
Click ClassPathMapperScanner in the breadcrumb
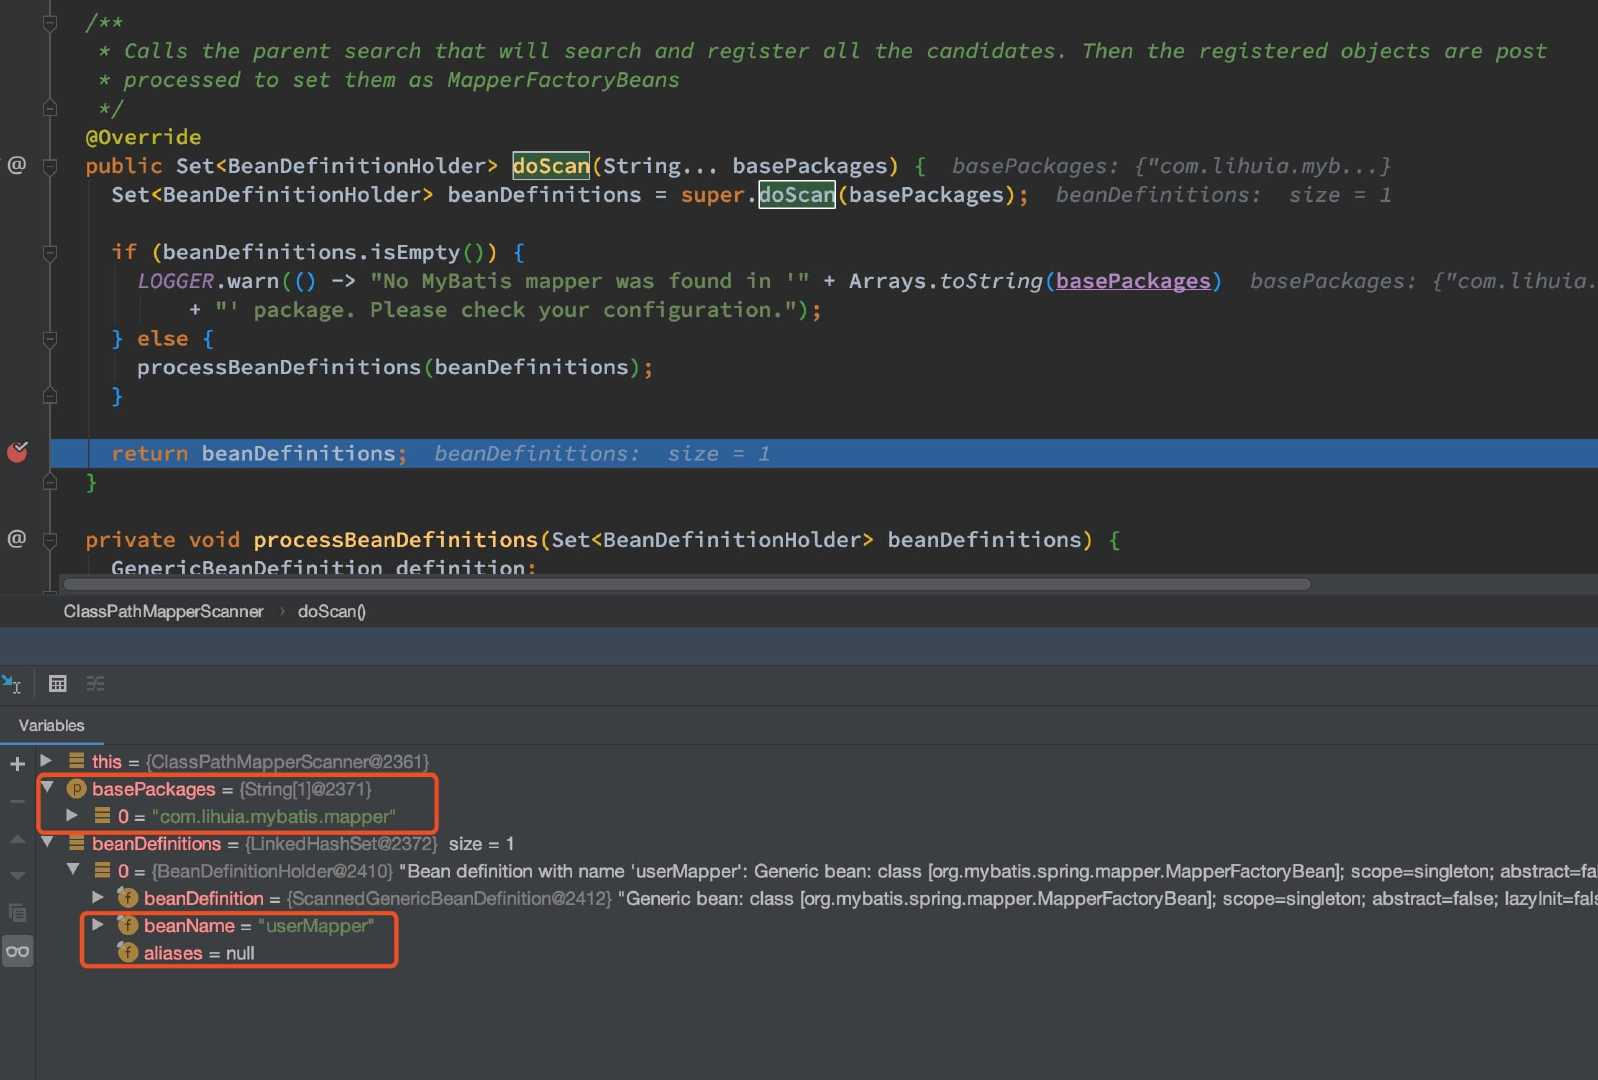(163, 611)
